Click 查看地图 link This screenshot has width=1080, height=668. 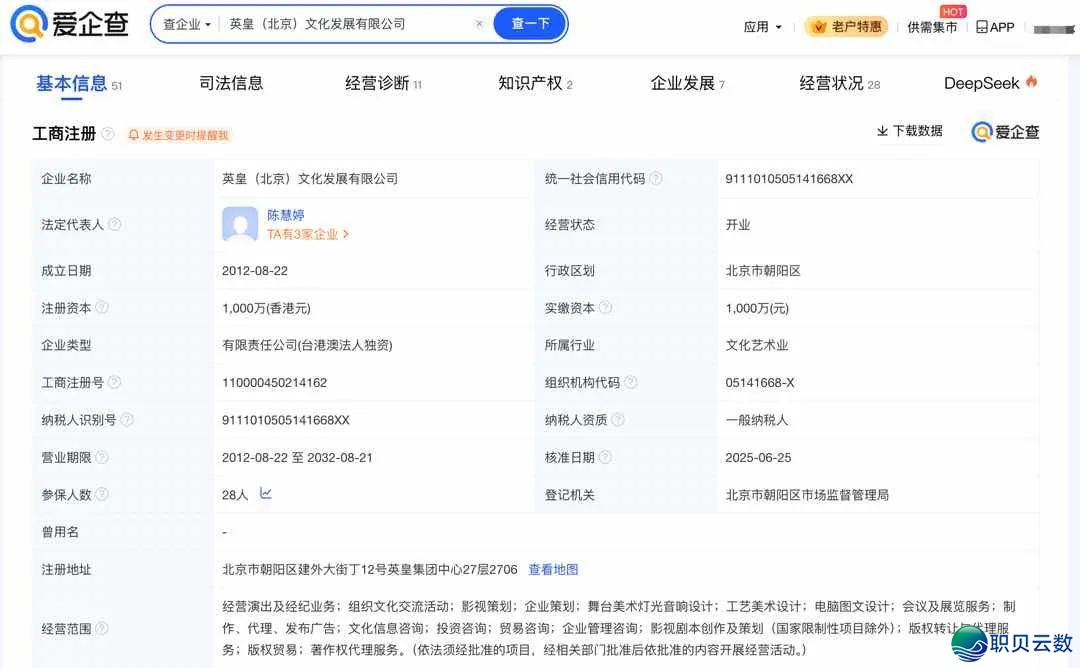click(x=553, y=570)
